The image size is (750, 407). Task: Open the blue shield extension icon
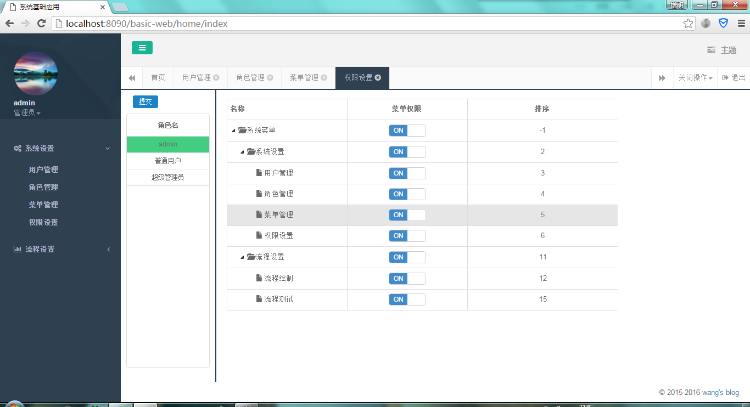point(723,23)
